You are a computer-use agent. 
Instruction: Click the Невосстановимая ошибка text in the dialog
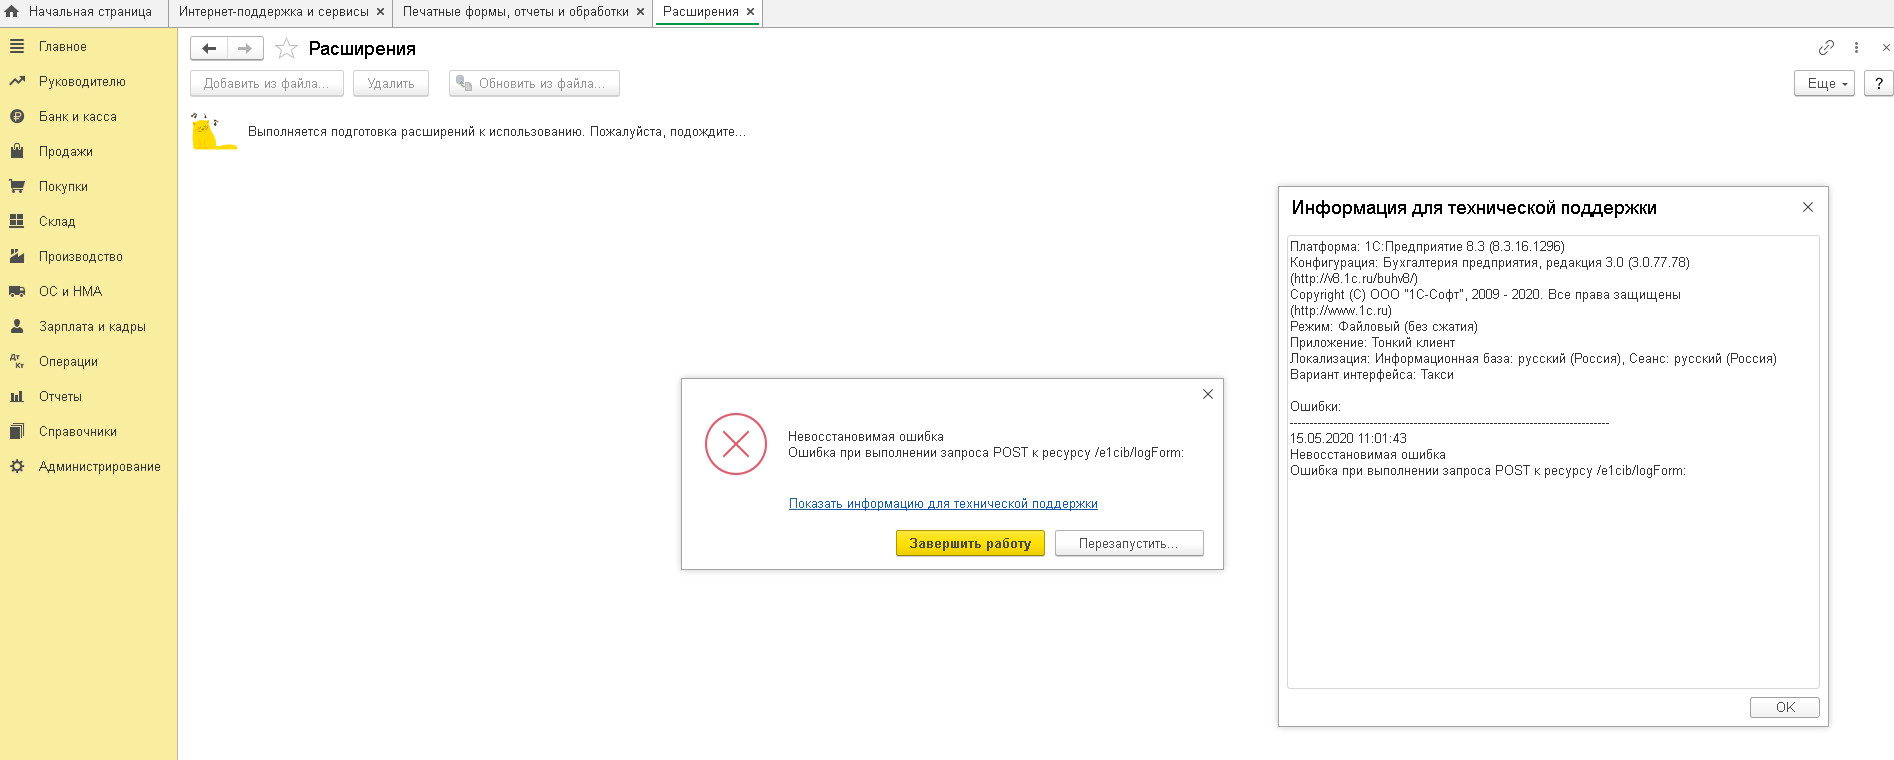pos(866,436)
